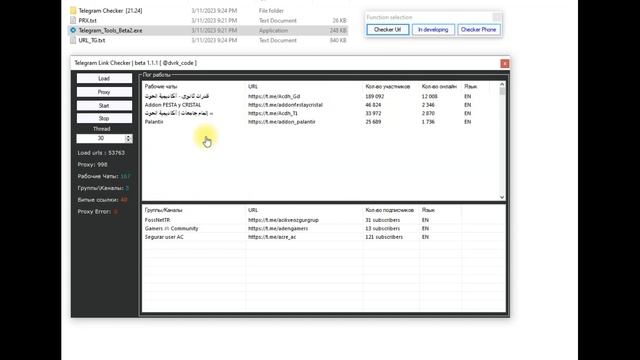This screenshot has width=640, height=360.
Task: Click Рабочие Чаты counter label
Action: coord(104,176)
